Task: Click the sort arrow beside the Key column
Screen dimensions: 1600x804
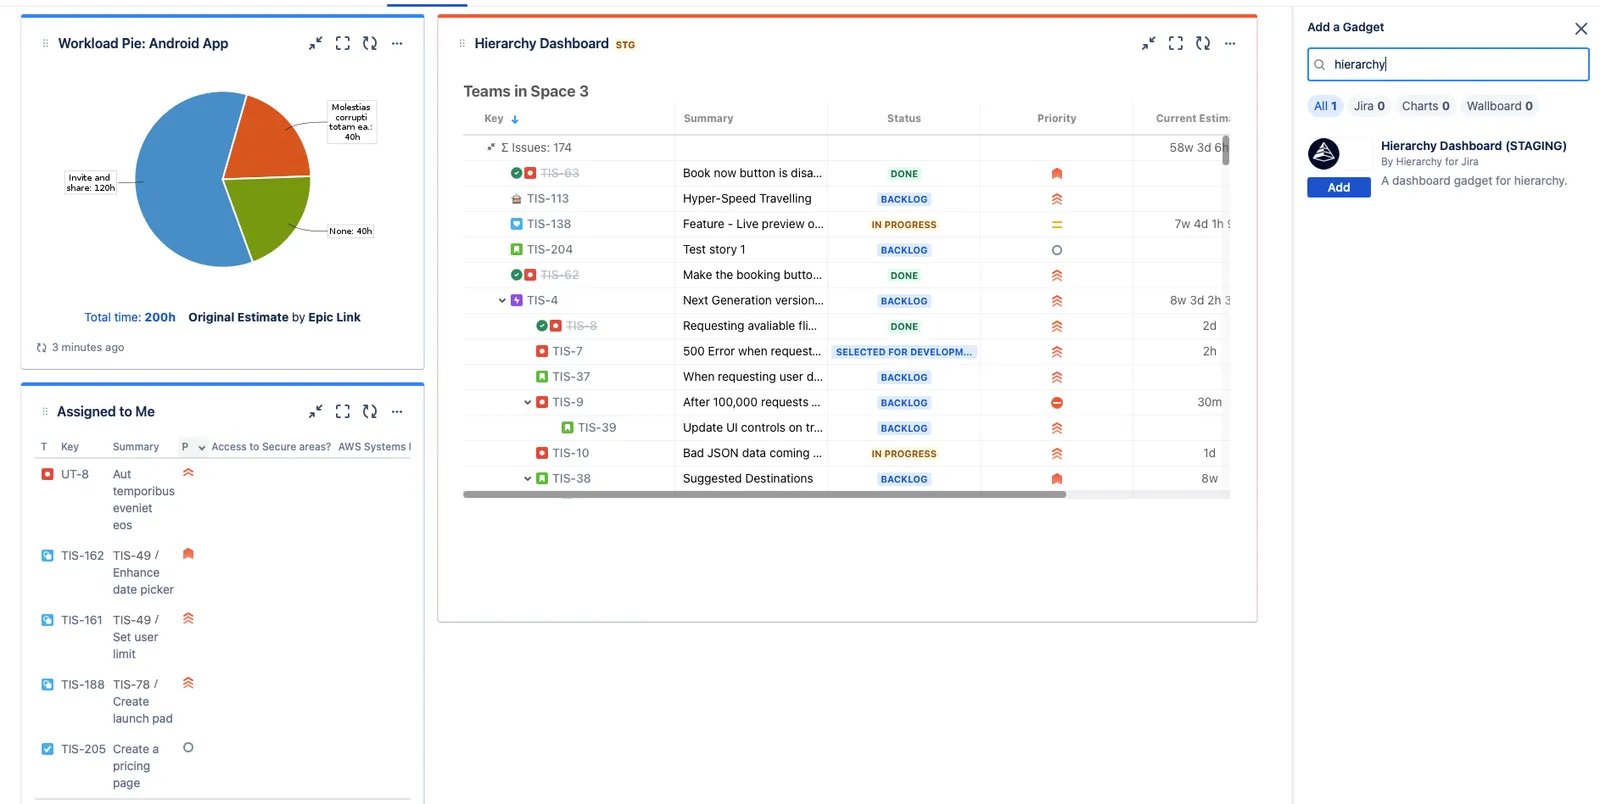Action: (515, 119)
